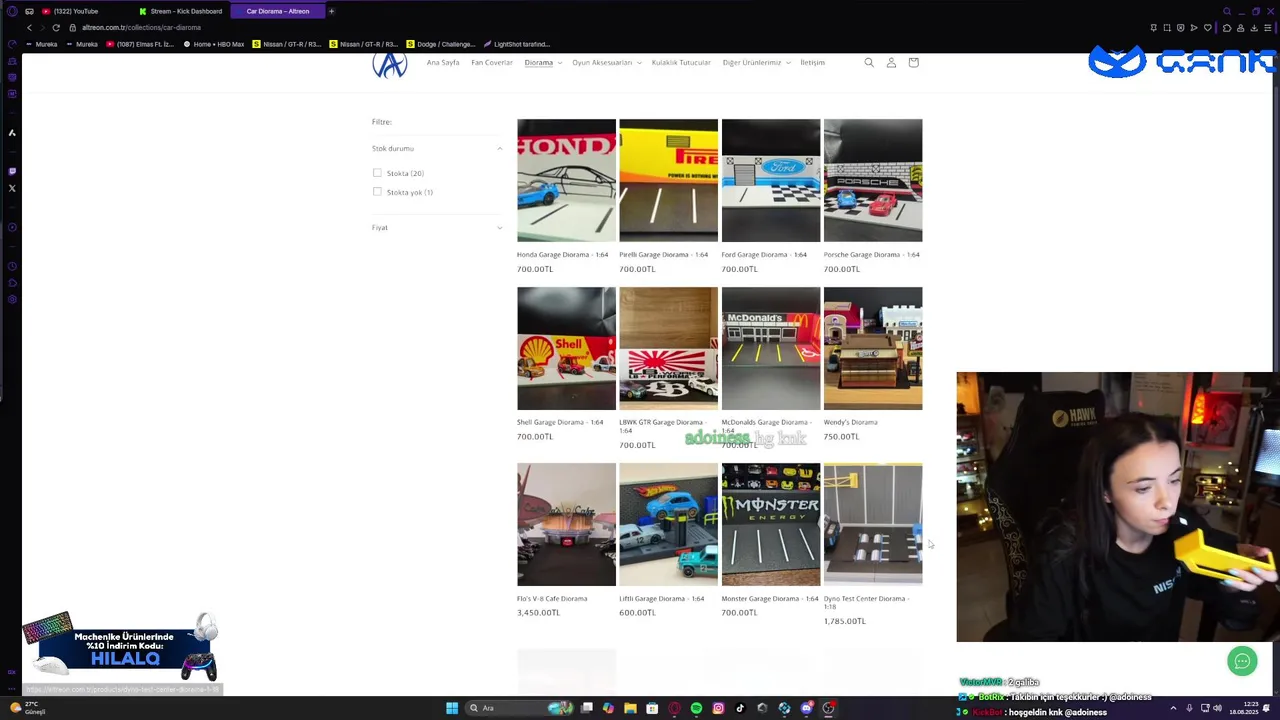Open 'Honda Garage Diorama - 1:64' link
Viewport: 1280px width, 720px height.
[x=562, y=255]
